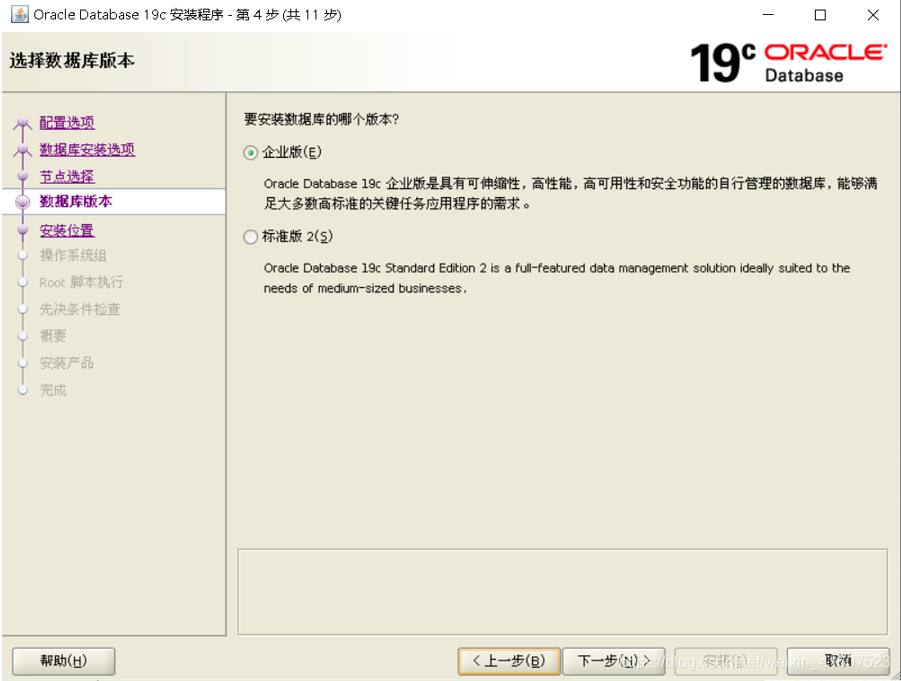
Task: Click the step node beside 节点选择
Action: tap(23, 176)
